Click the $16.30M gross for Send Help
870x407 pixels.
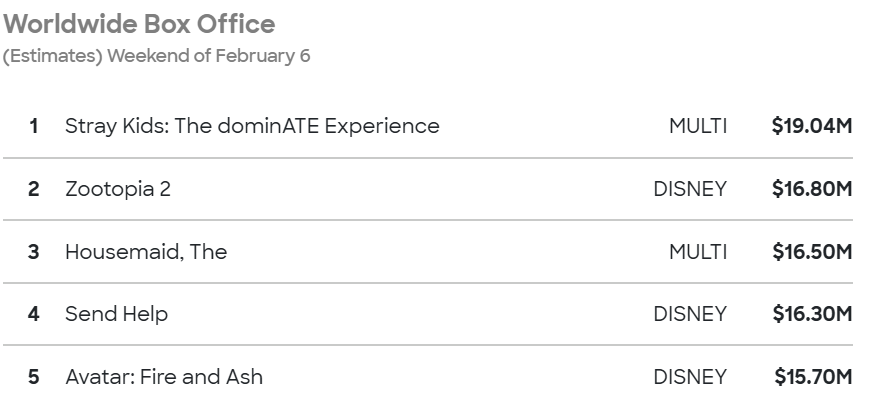(811, 314)
